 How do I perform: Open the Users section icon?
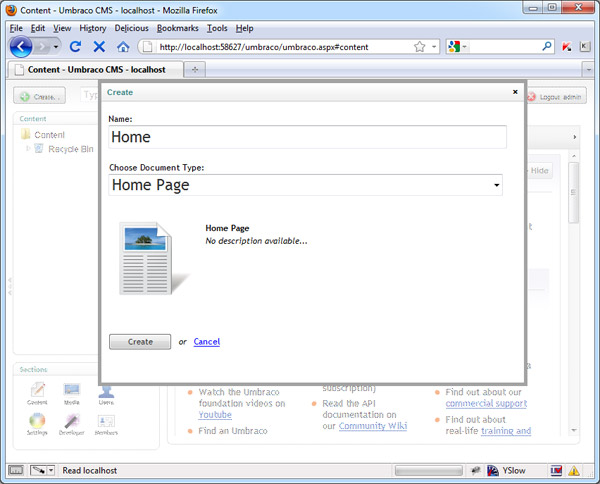tap(106, 394)
